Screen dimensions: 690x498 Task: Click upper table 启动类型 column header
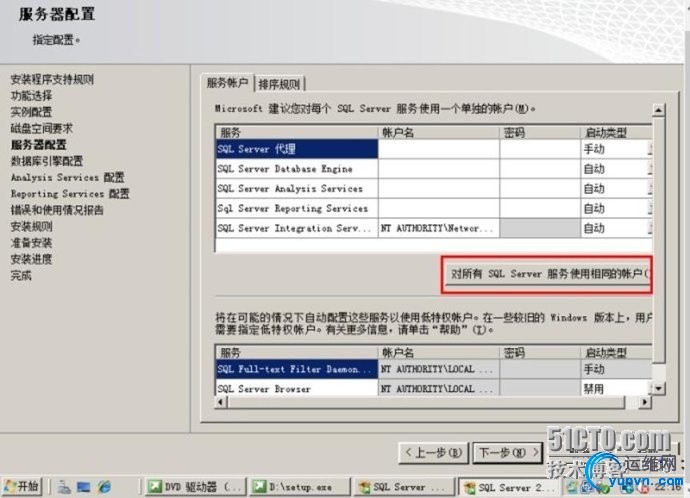616,132
